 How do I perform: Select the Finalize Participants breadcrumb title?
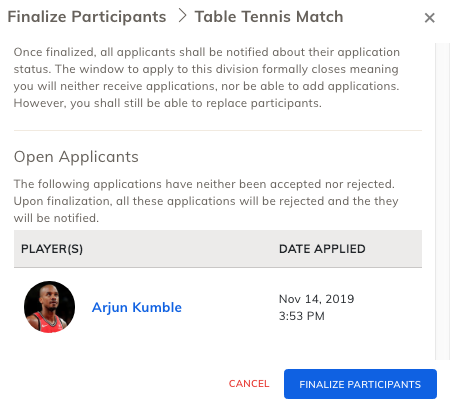point(87,17)
